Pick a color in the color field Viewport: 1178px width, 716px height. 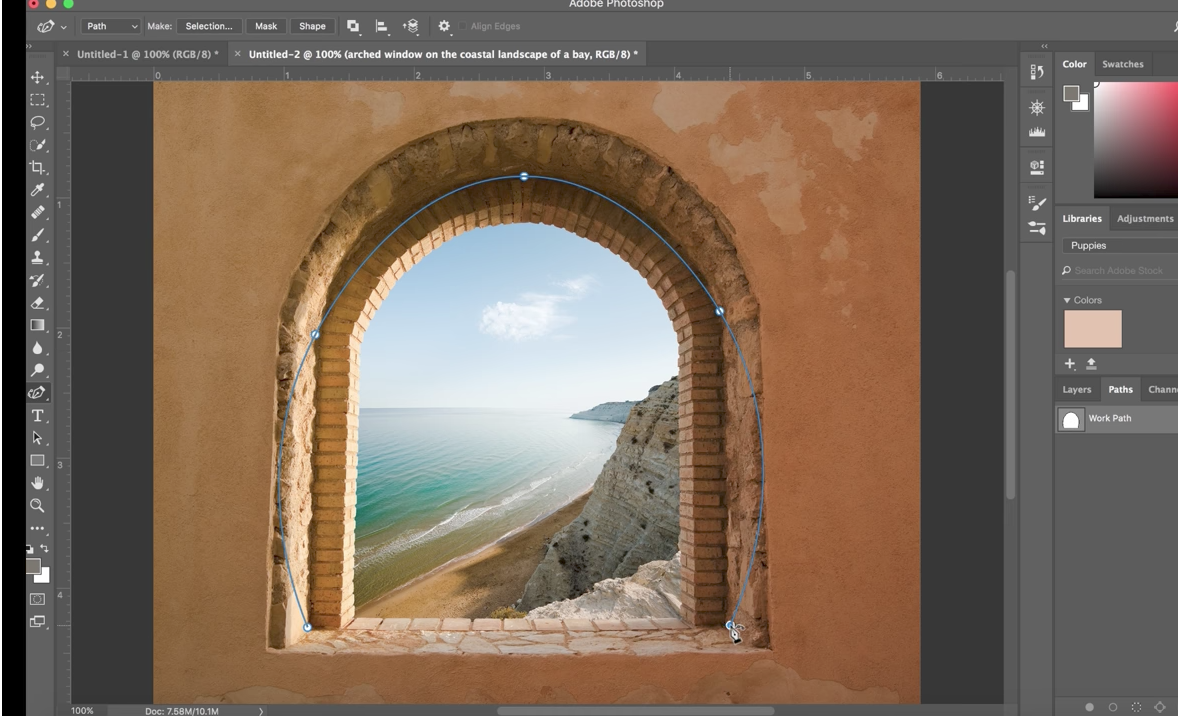click(1136, 139)
